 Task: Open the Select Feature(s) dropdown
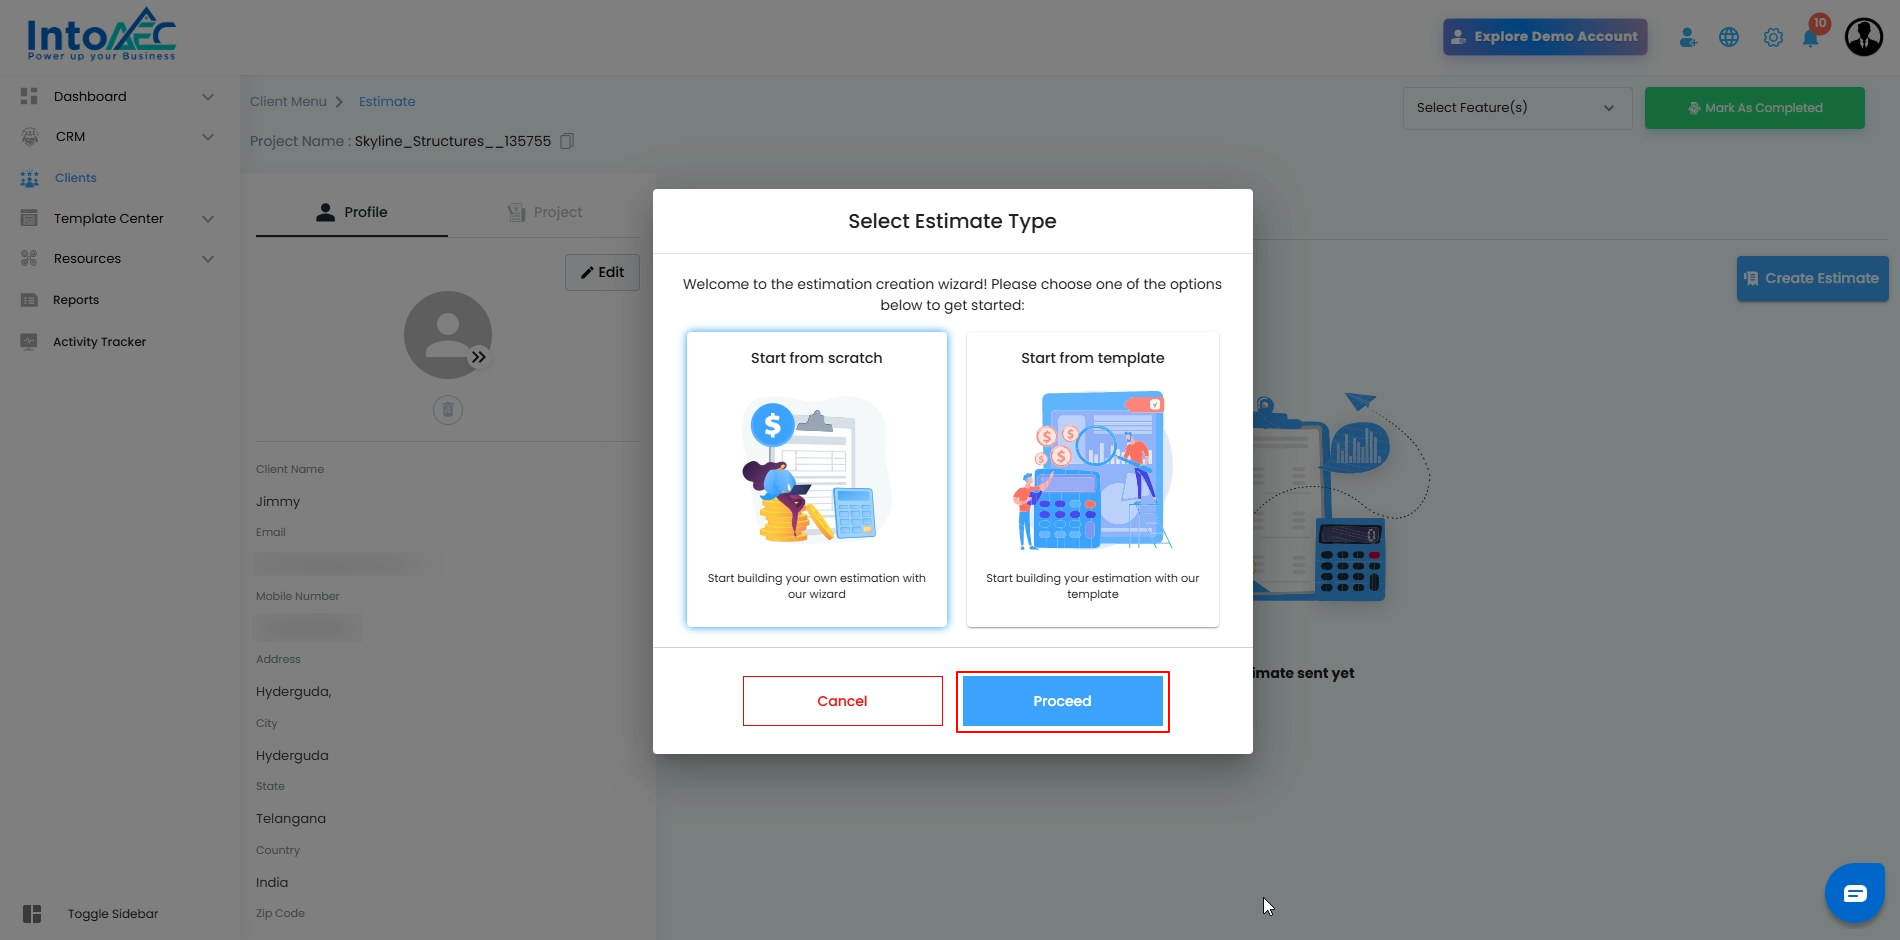point(1516,108)
